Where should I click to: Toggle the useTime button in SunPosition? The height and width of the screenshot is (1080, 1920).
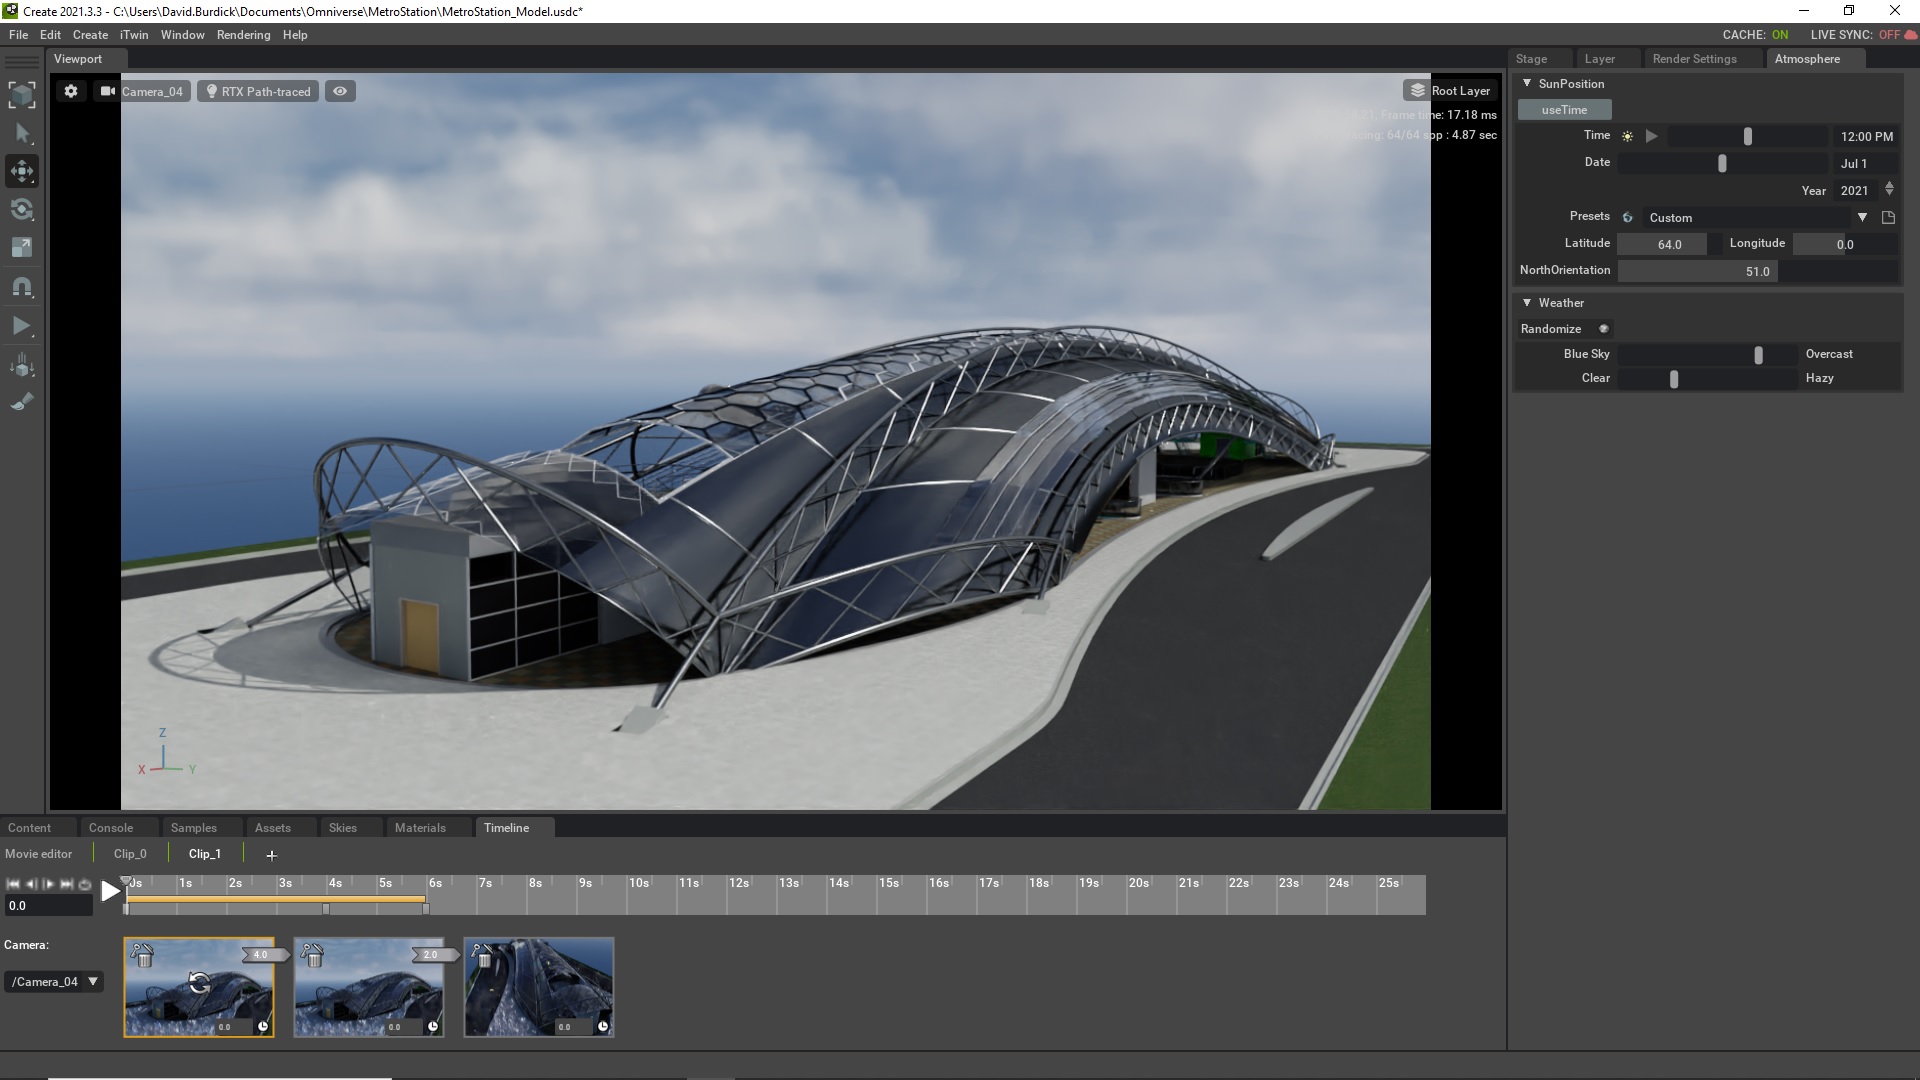click(1564, 109)
